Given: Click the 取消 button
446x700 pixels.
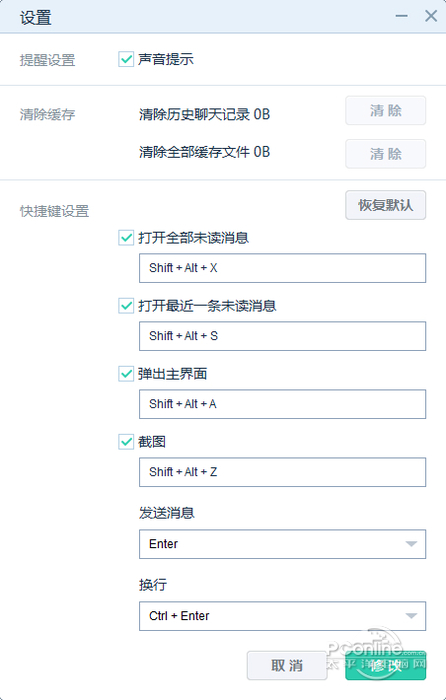Looking at the screenshot, I should point(287,666).
